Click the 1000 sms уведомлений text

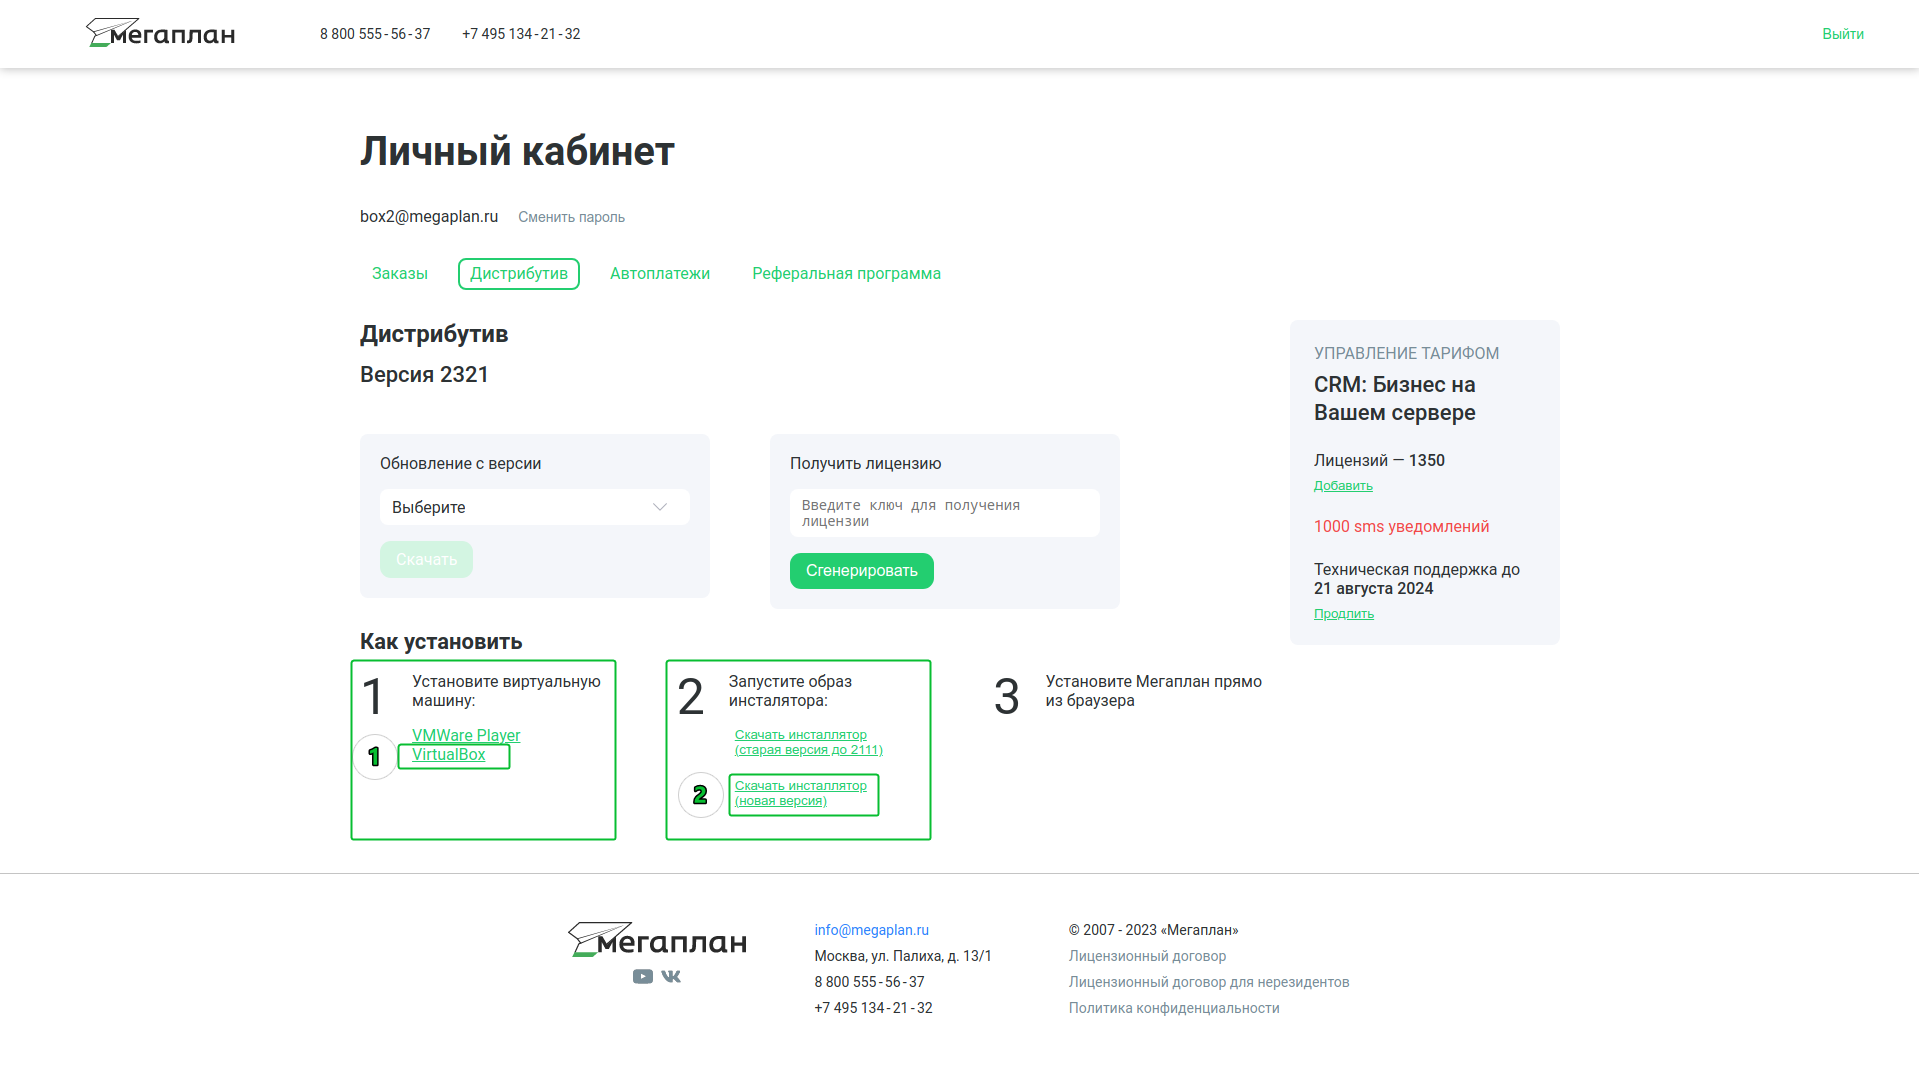(1401, 527)
